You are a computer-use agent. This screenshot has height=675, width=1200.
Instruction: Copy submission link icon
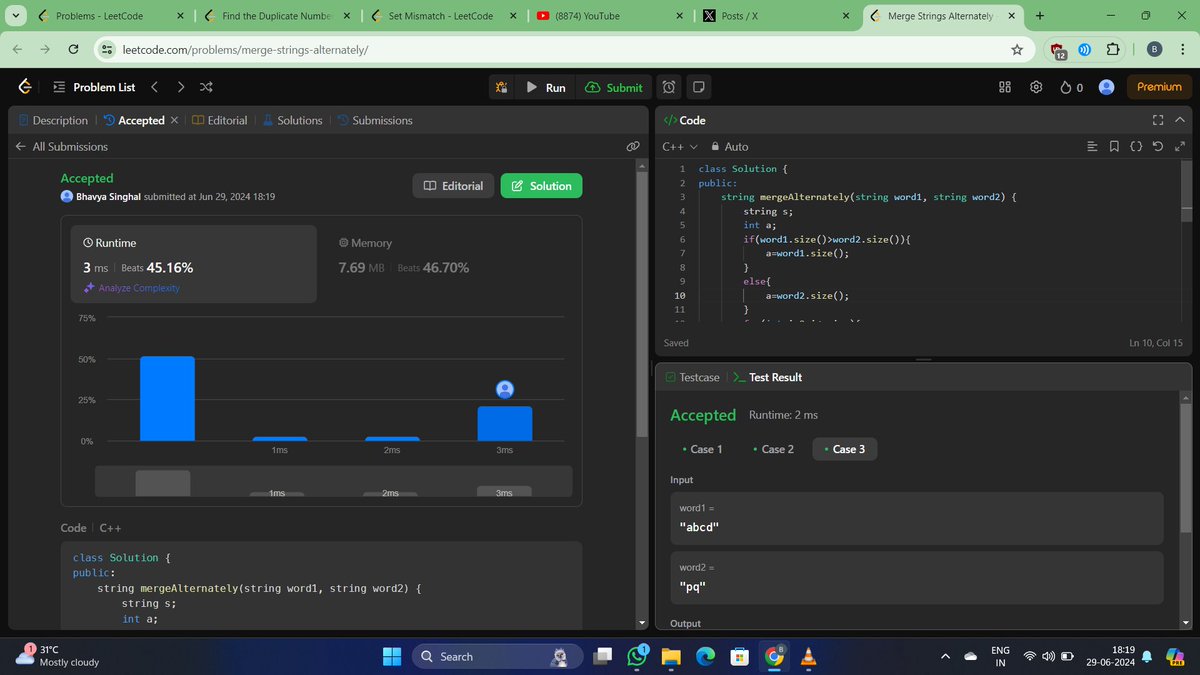click(632, 146)
